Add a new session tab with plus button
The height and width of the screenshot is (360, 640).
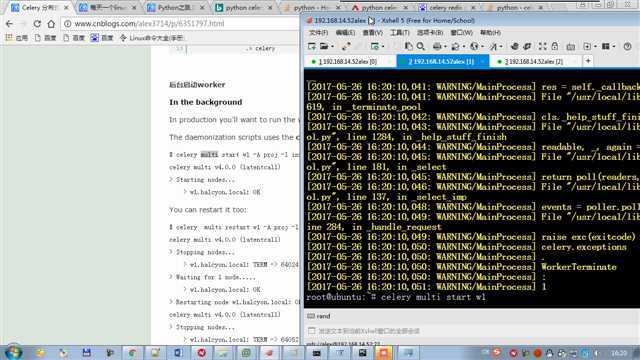(x=588, y=61)
